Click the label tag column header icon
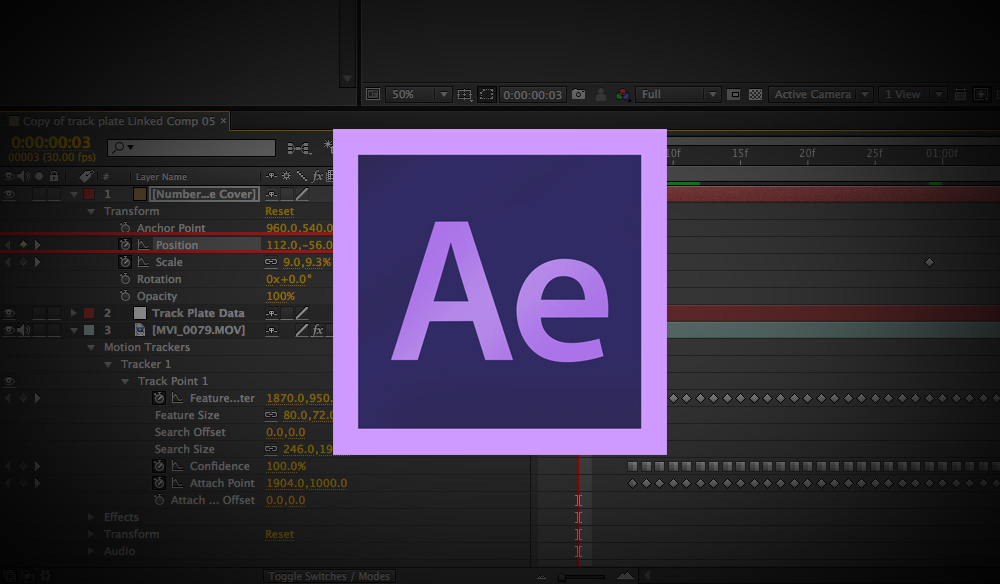The image size is (1000, 584). (x=86, y=176)
